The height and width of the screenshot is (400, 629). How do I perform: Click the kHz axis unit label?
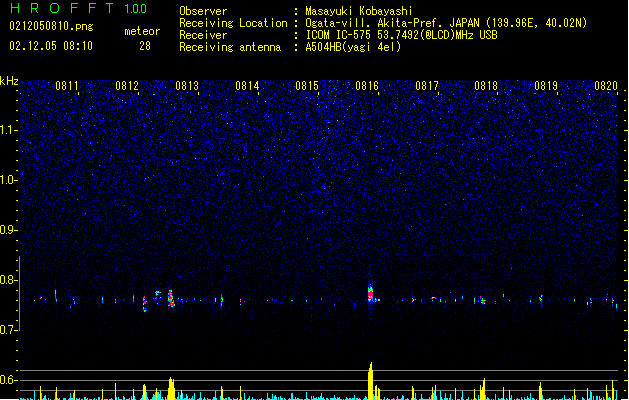tap(9, 81)
